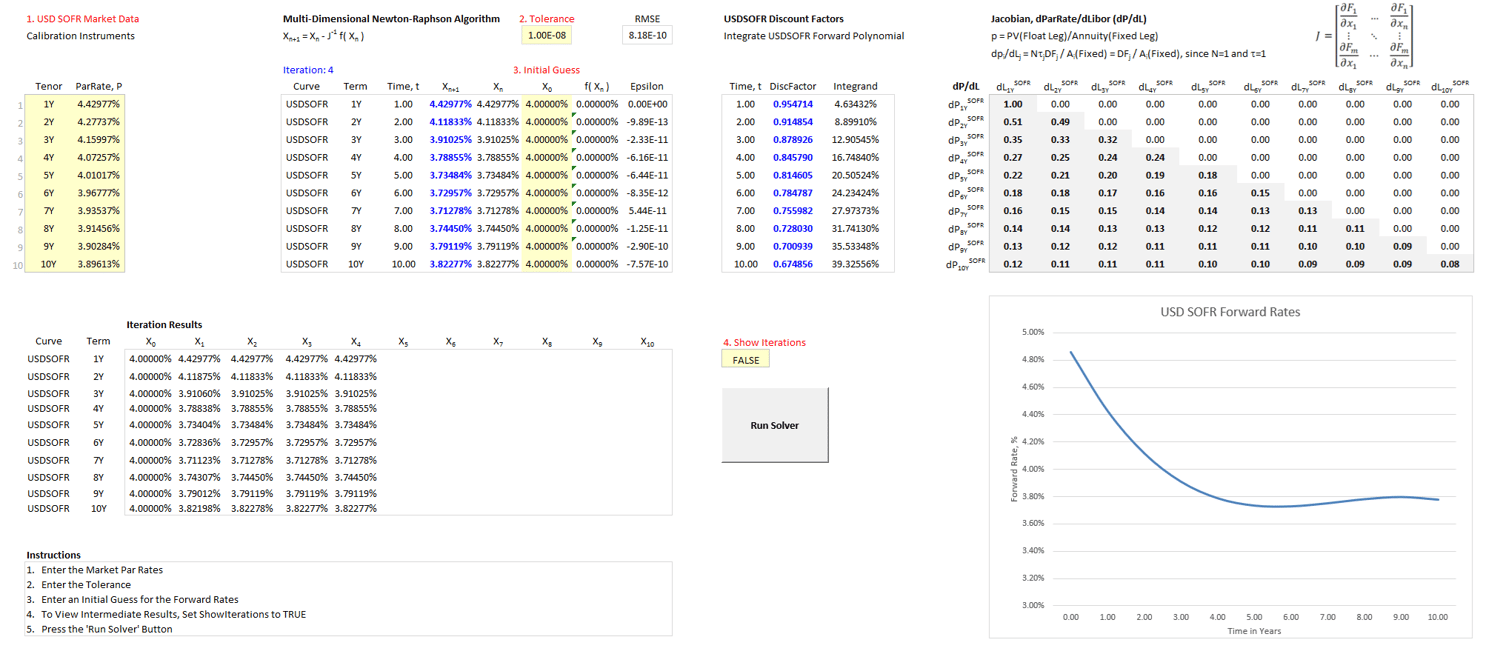Select the X1 iteration value 4.11875%

click(201, 376)
